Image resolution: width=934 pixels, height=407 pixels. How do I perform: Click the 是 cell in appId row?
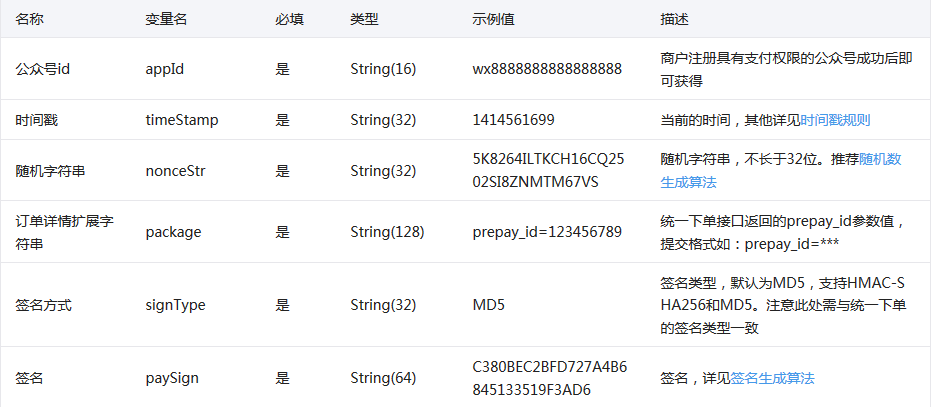click(x=282, y=69)
